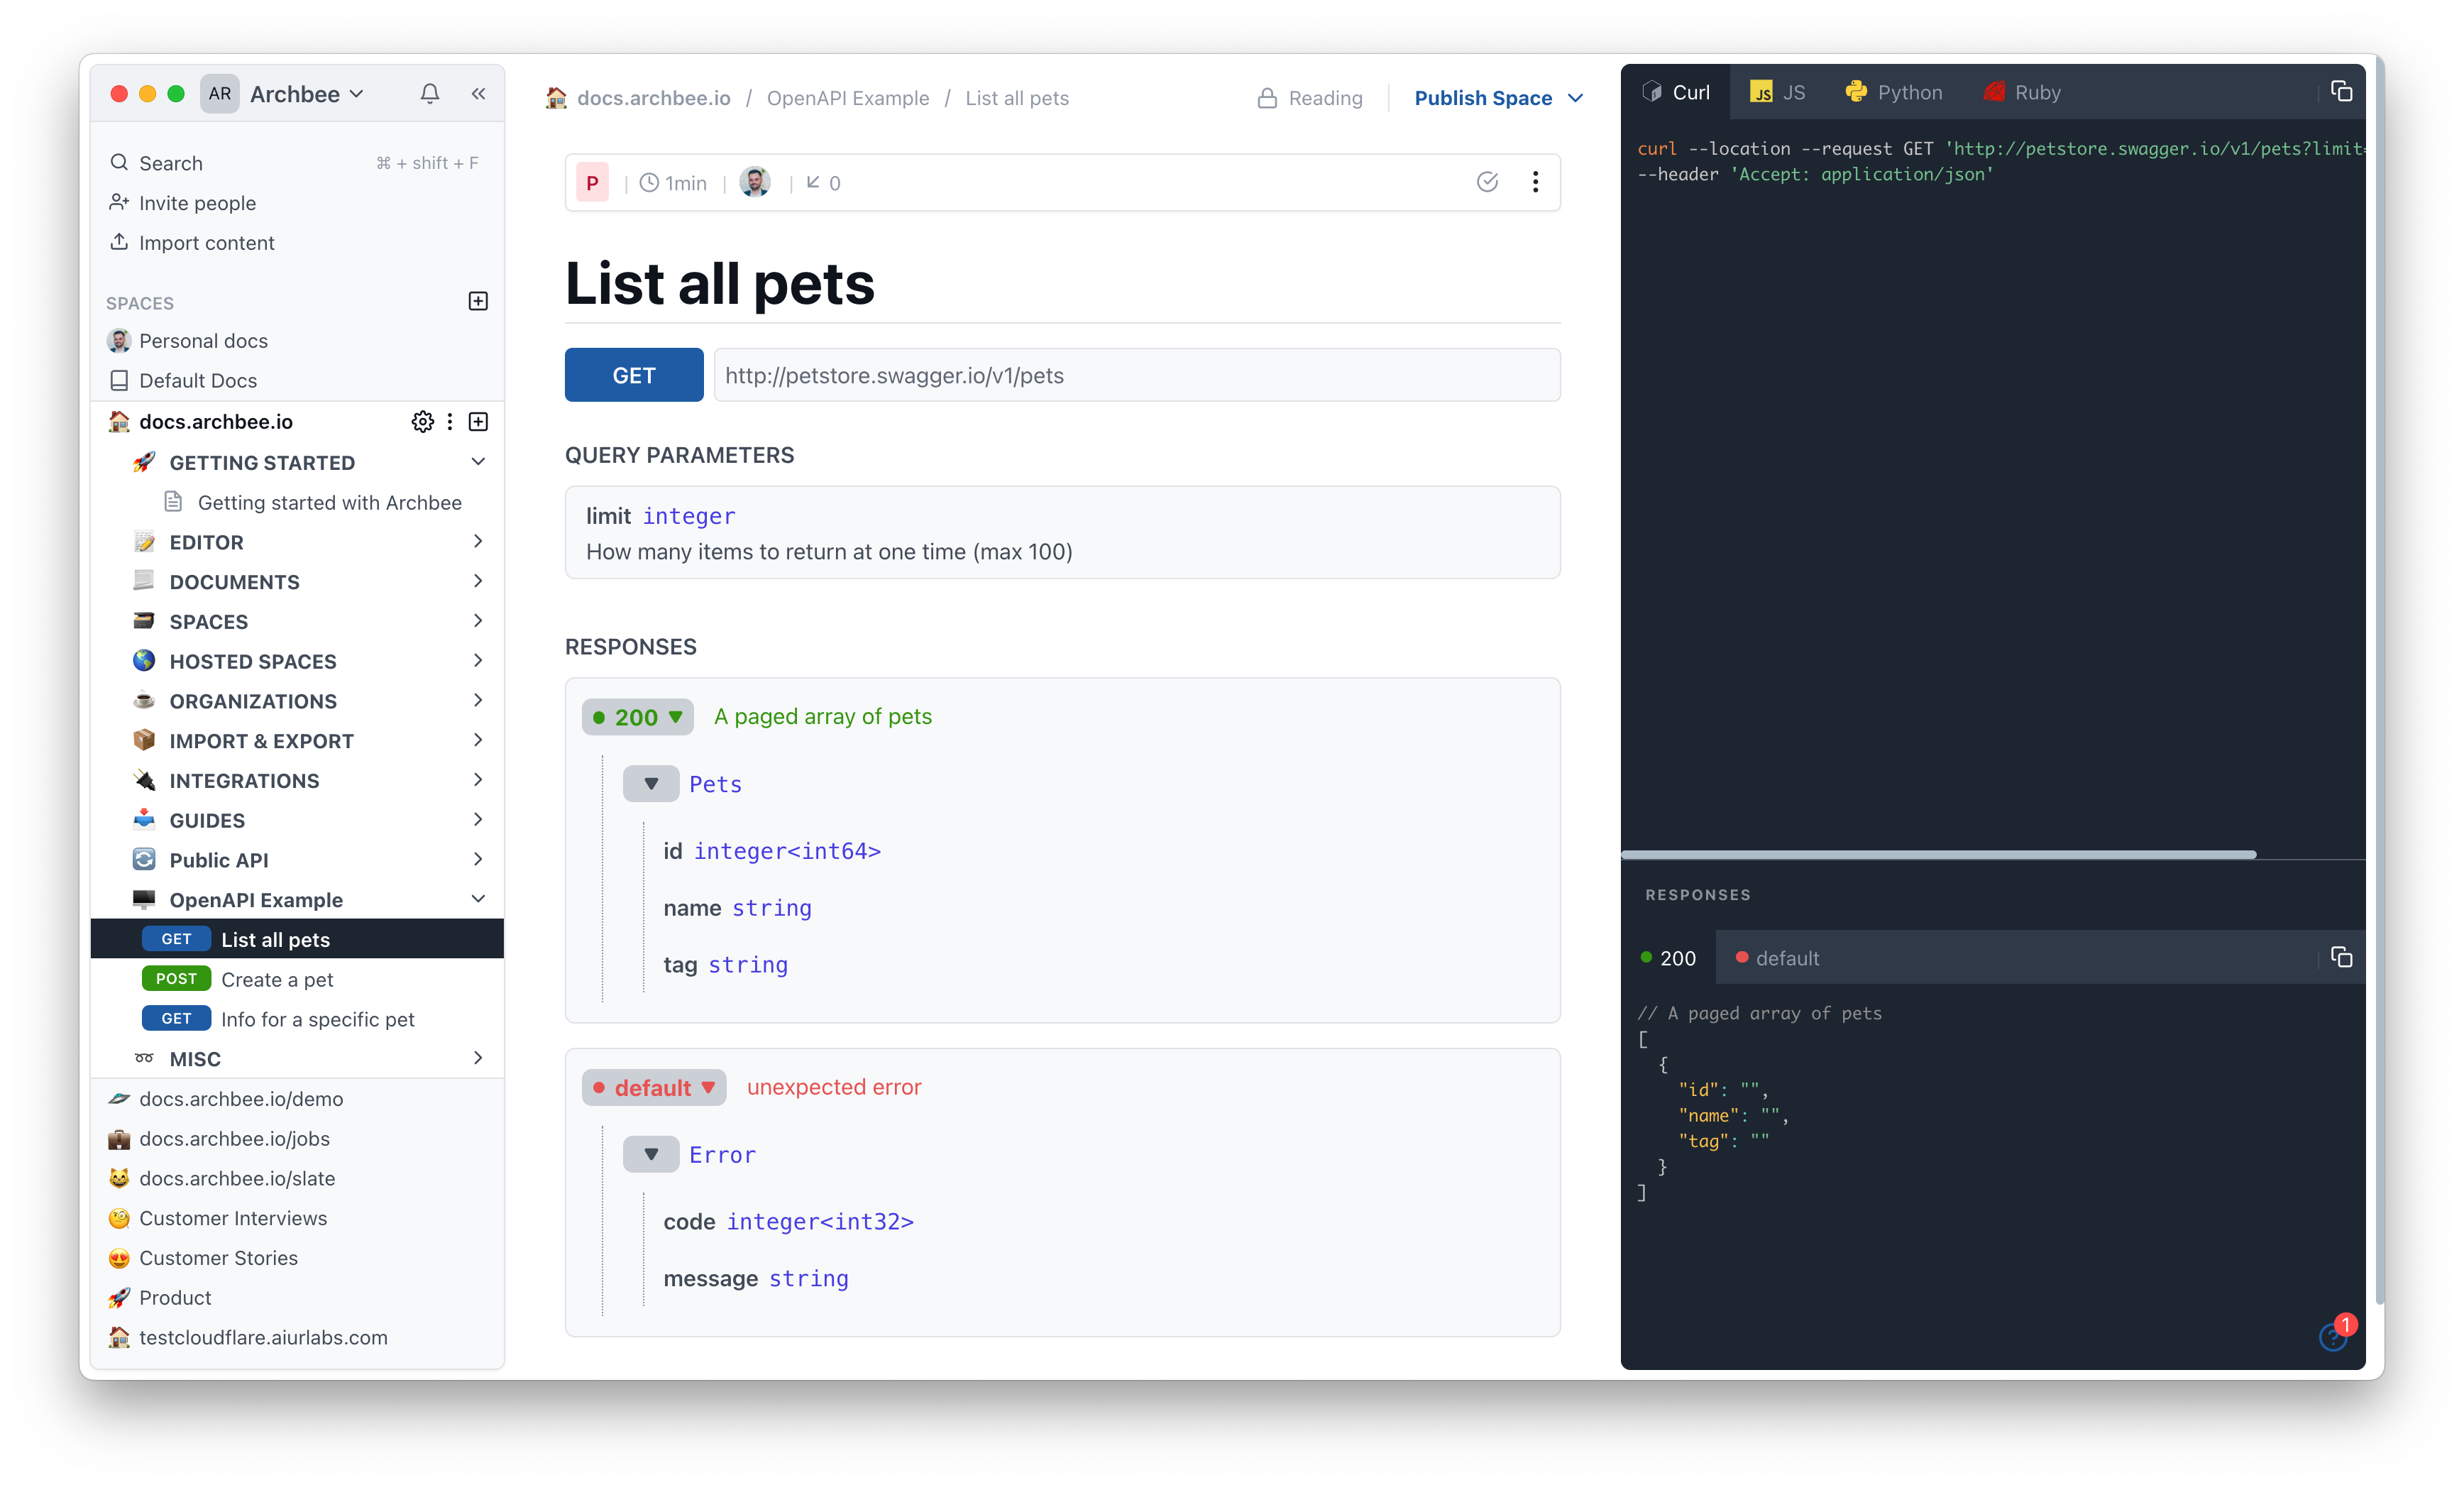Open the 200 response status dropdown
This screenshot has width=2464, height=1485.
coord(638,717)
